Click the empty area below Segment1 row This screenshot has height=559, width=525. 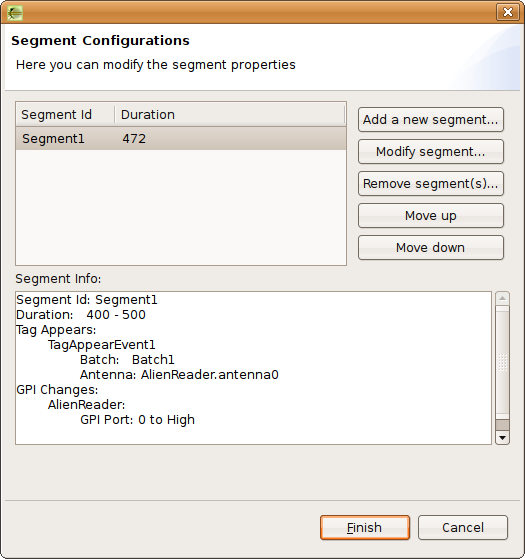click(x=181, y=207)
